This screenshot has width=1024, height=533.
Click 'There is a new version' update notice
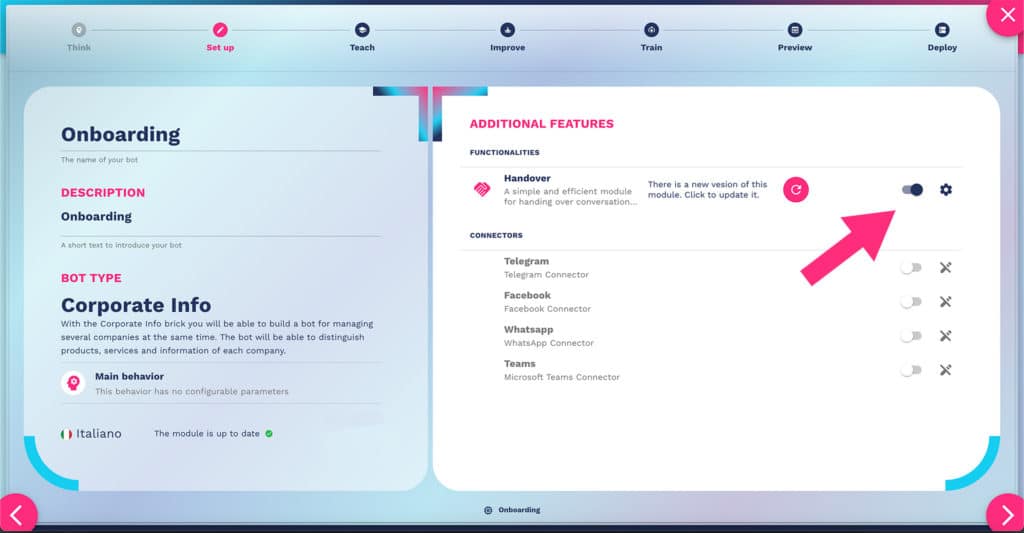707,189
